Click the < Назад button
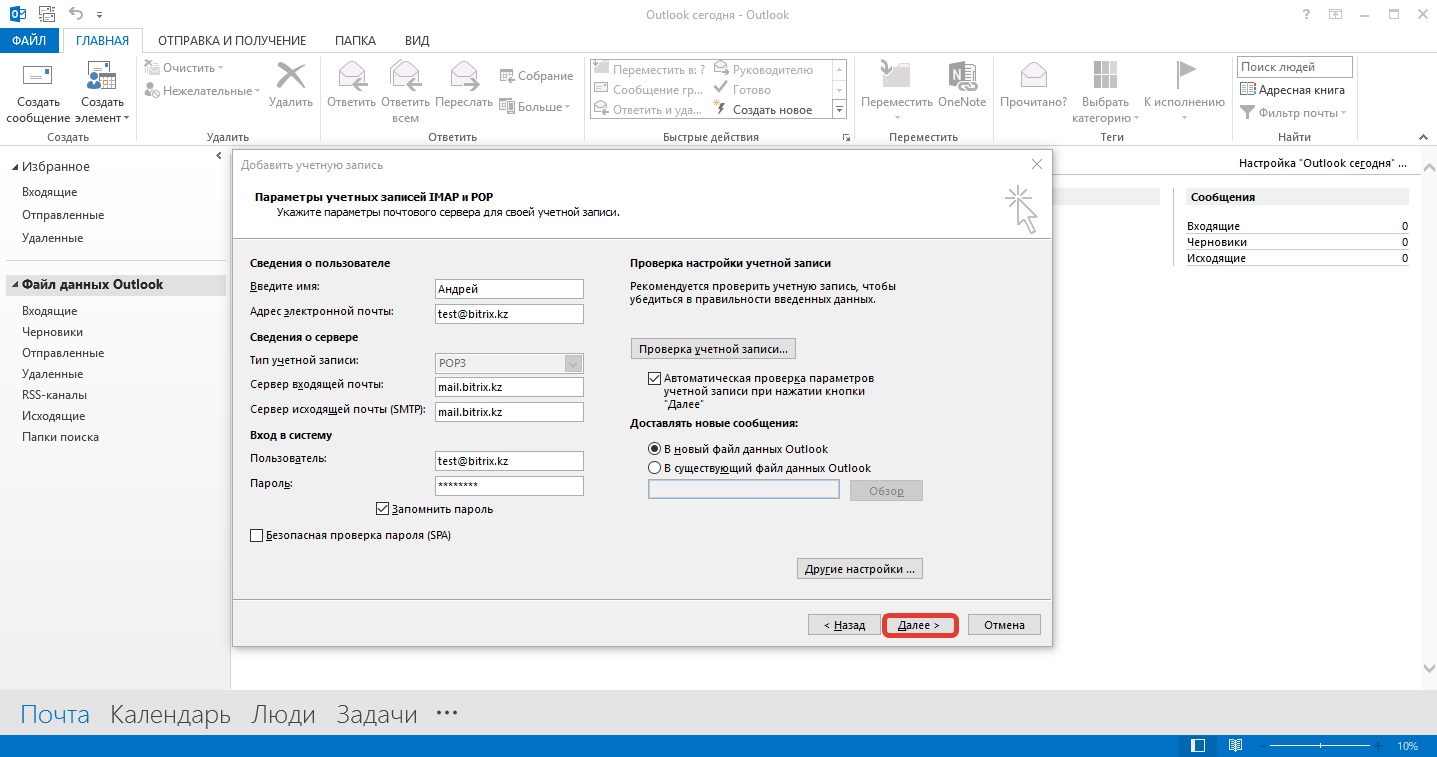 click(x=844, y=625)
